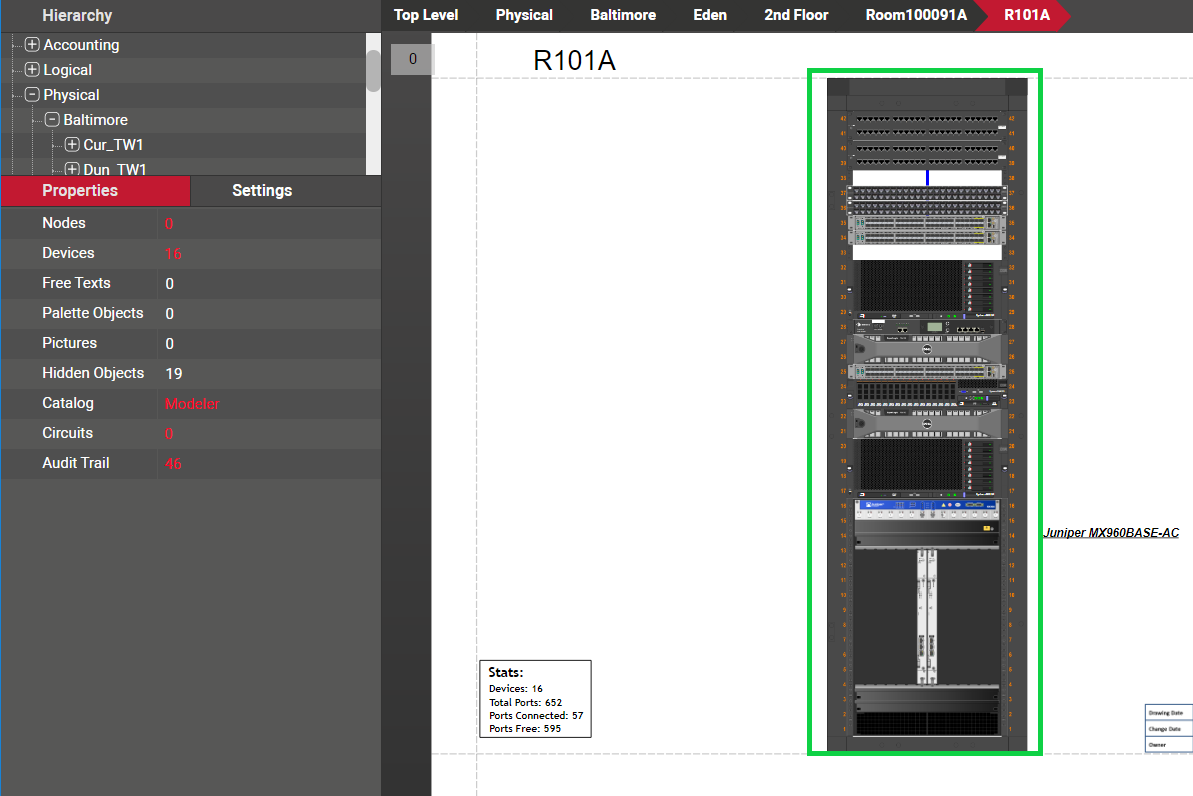
Task: Collapse the Physical tree node
Action: click(32, 95)
